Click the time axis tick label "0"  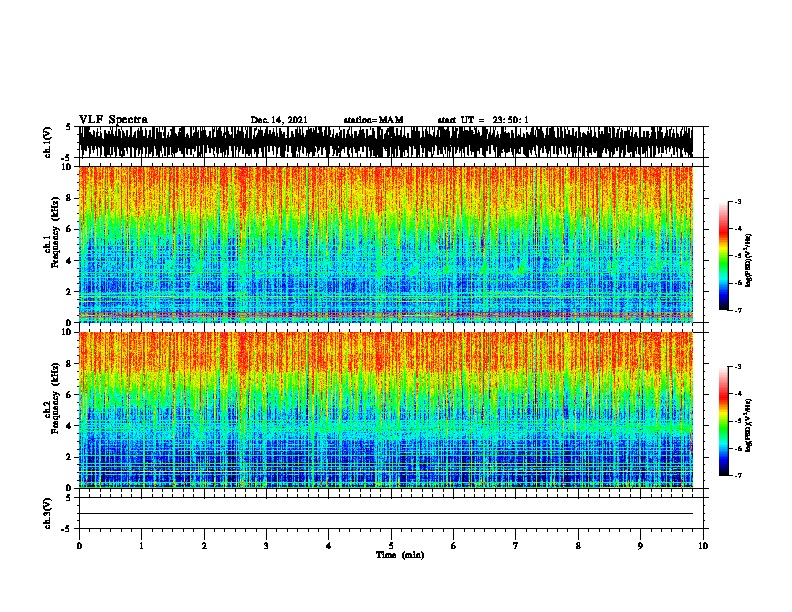(79, 546)
